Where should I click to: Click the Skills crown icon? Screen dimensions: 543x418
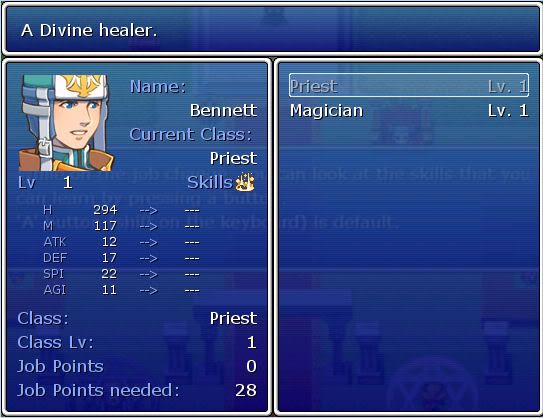point(244,182)
